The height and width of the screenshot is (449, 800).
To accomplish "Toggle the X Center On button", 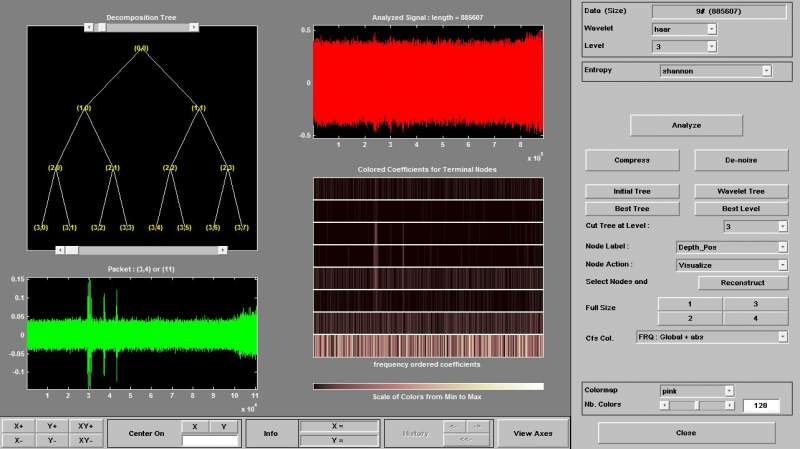I will click(195, 426).
